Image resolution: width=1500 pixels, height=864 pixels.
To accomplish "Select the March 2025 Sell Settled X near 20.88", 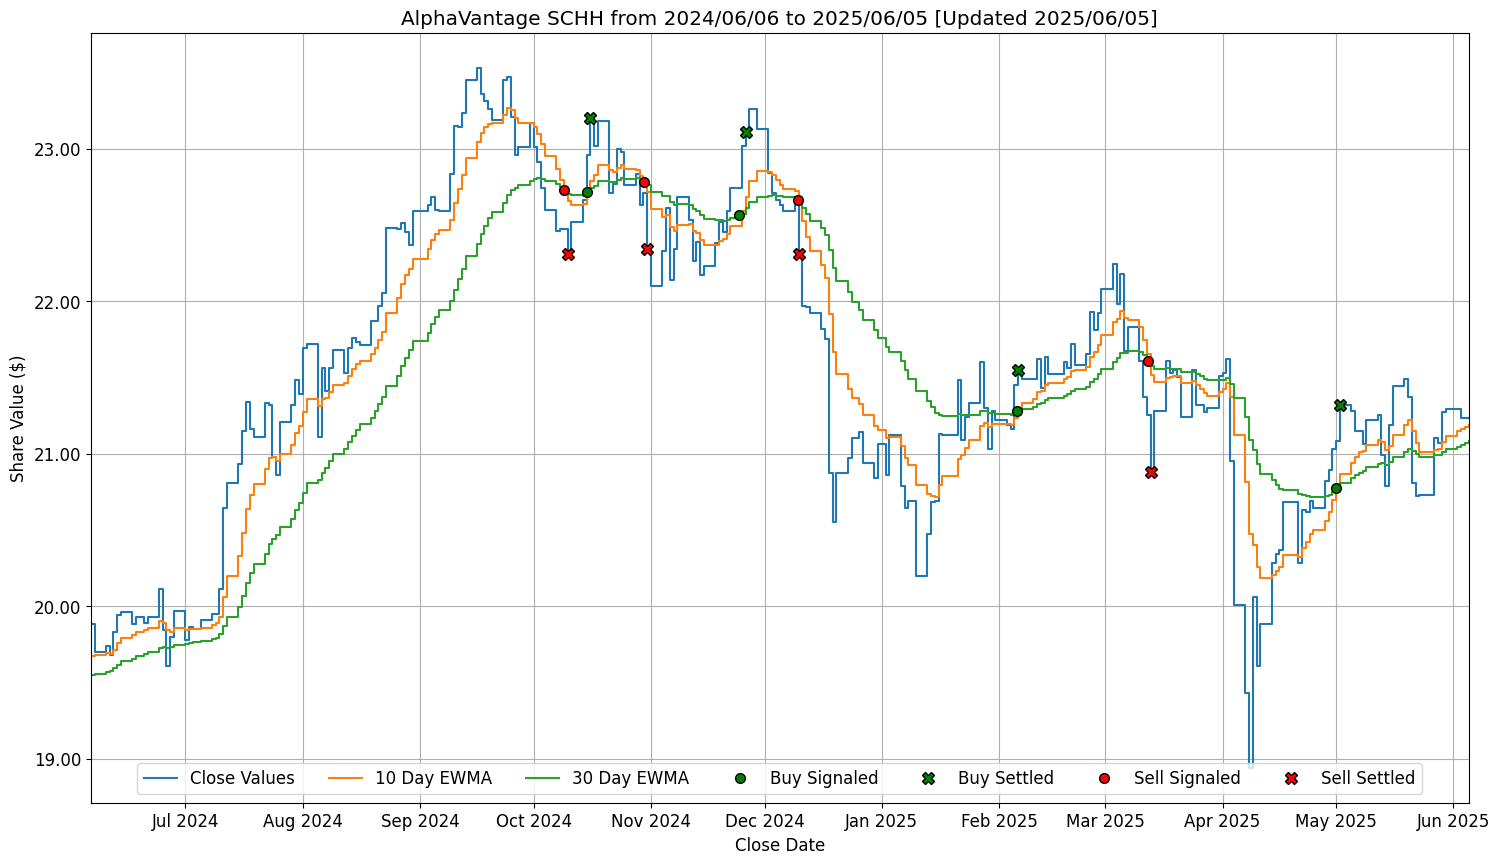I will 1151,472.
